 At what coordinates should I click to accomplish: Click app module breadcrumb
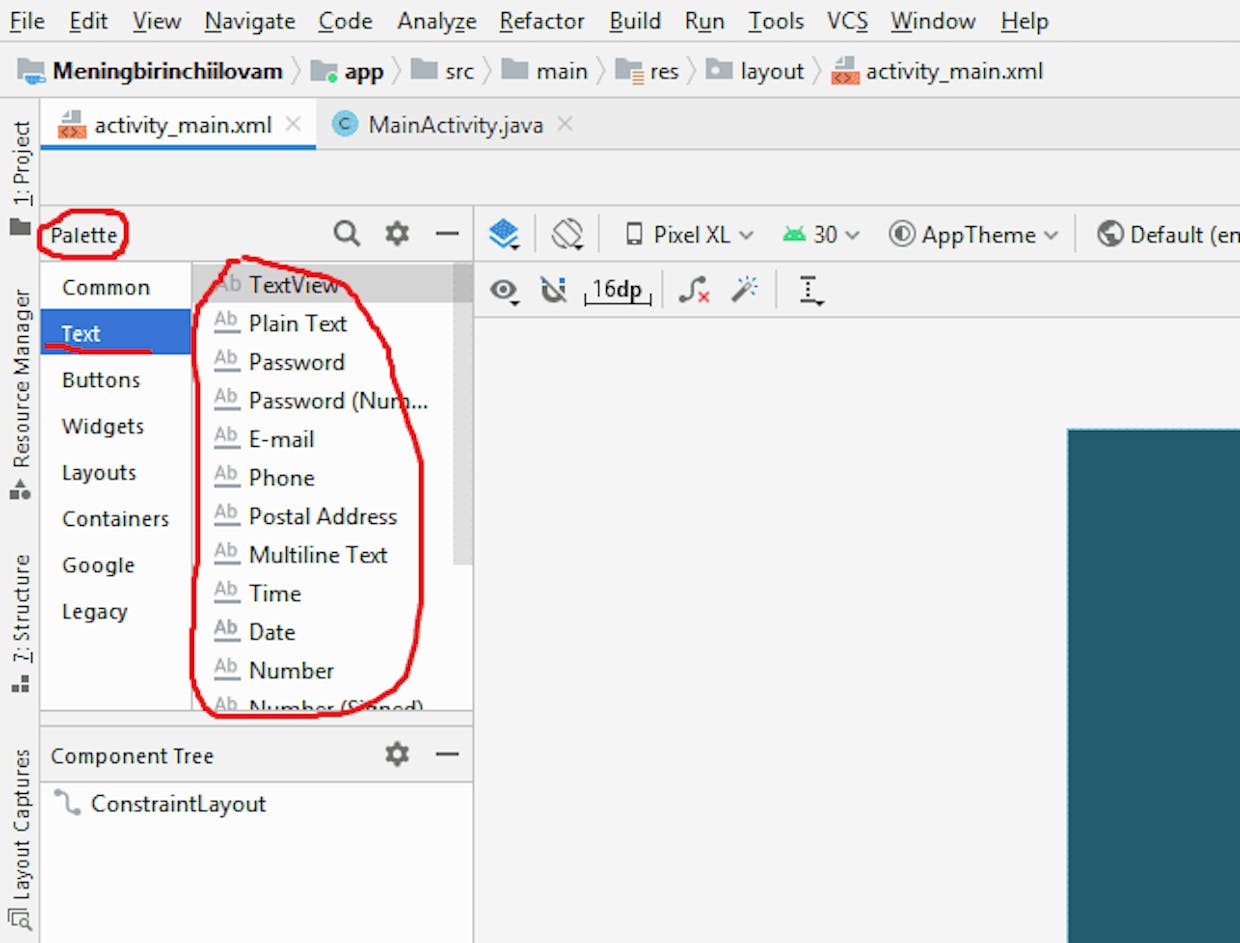tap(347, 72)
